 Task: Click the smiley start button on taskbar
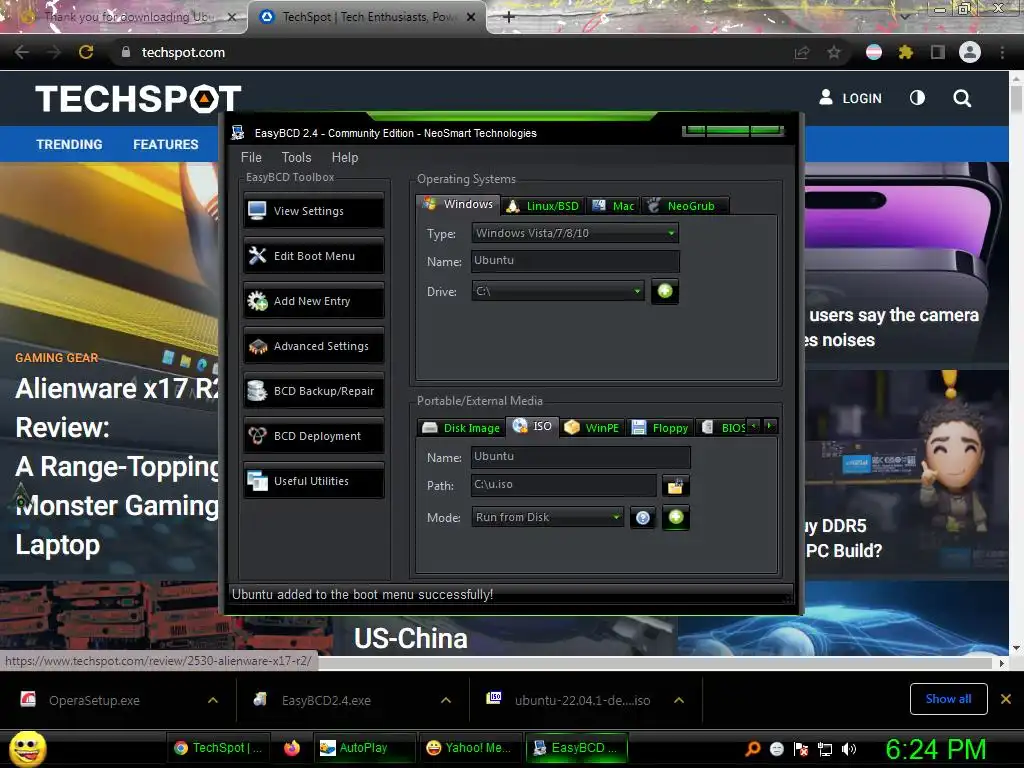coord(27,748)
